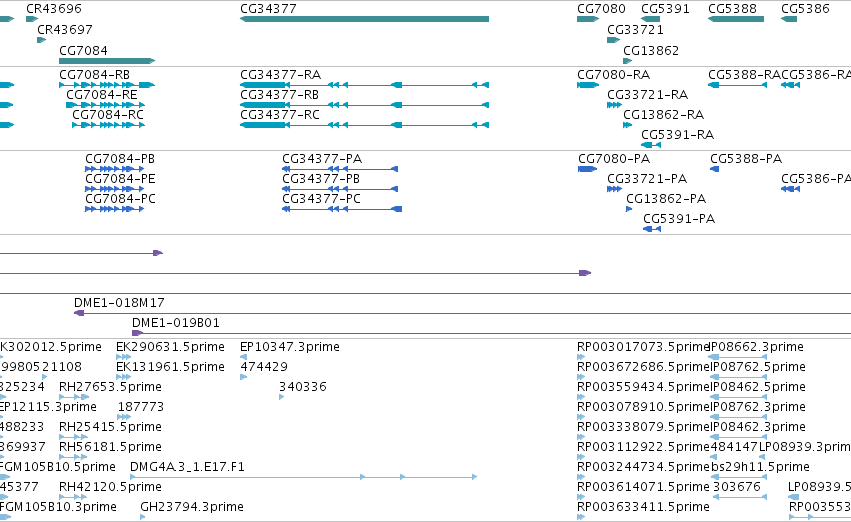Open transcript CG34377-RB
The image size is (851, 522).
point(280,94)
